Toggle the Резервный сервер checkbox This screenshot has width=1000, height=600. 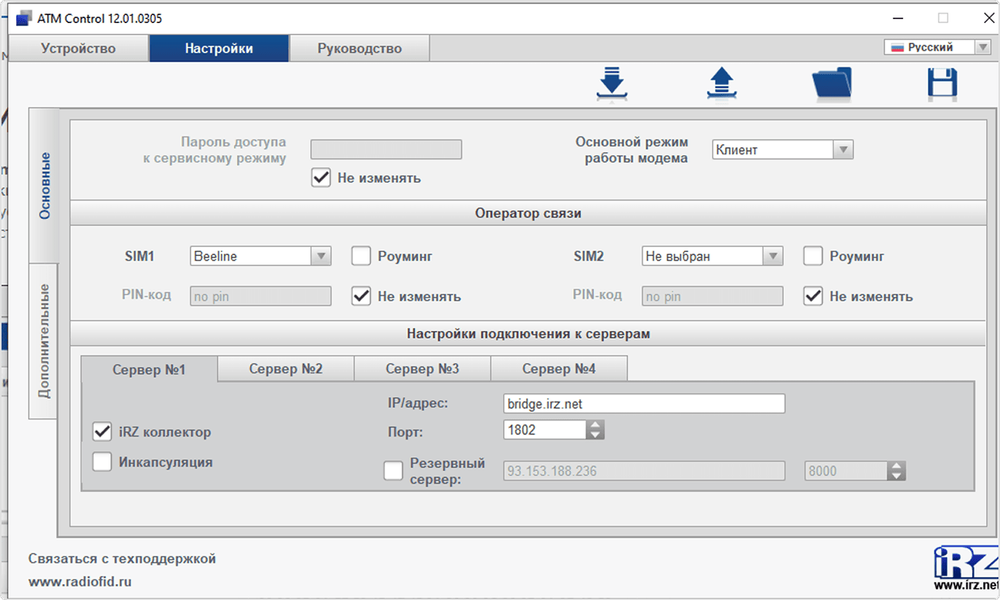[394, 471]
